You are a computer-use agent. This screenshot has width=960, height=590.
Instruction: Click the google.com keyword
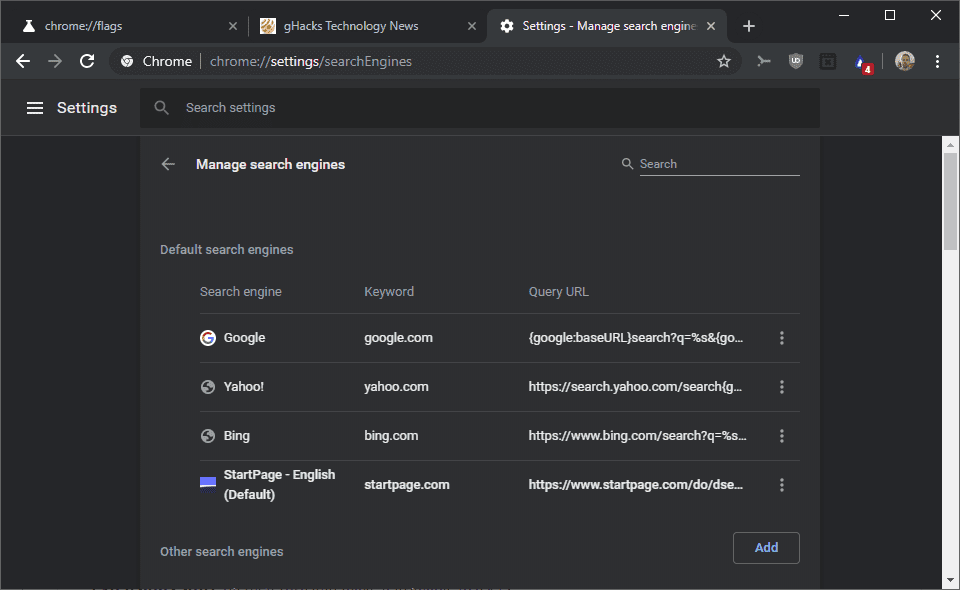[x=398, y=338]
